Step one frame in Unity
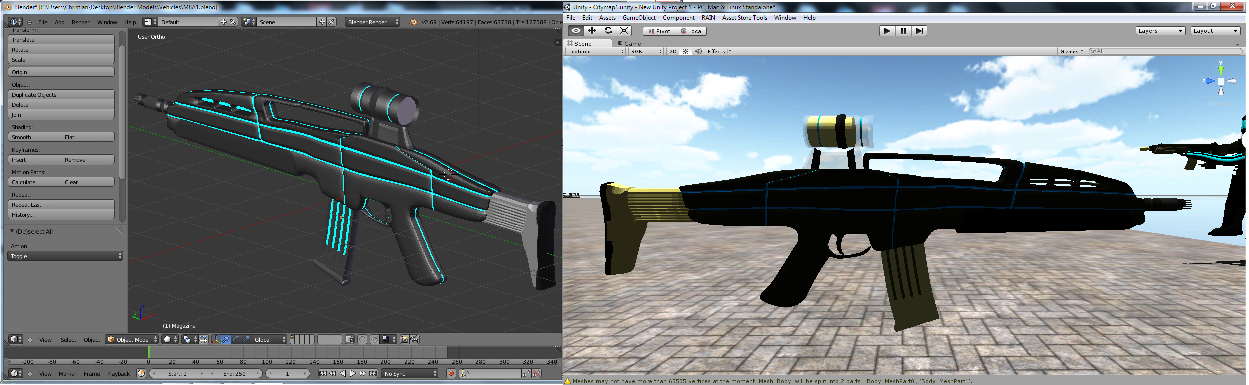Image resolution: width=1249 pixels, height=385 pixels. click(919, 31)
